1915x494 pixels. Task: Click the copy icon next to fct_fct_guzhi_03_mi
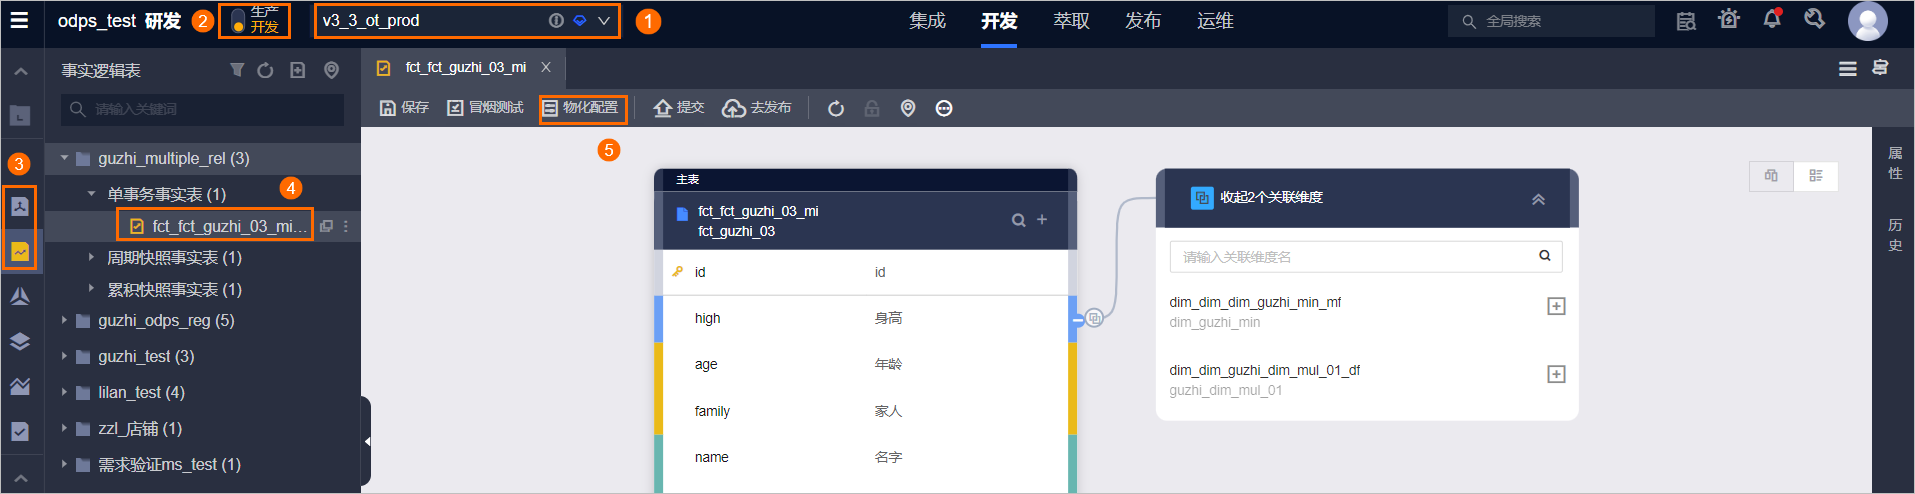click(326, 227)
